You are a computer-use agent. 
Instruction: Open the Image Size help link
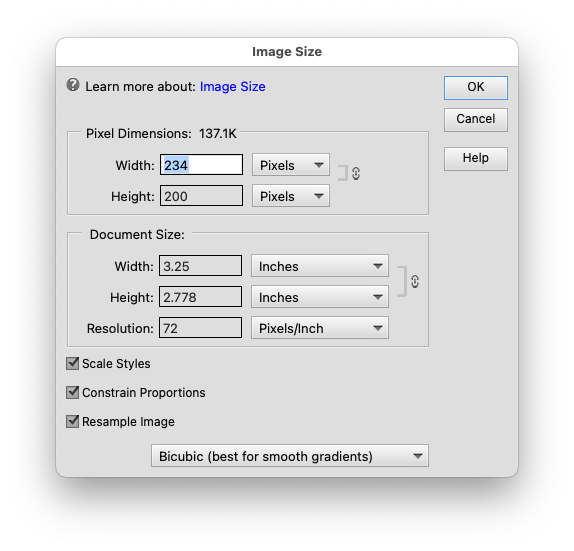pyautogui.click(x=232, y=87)
